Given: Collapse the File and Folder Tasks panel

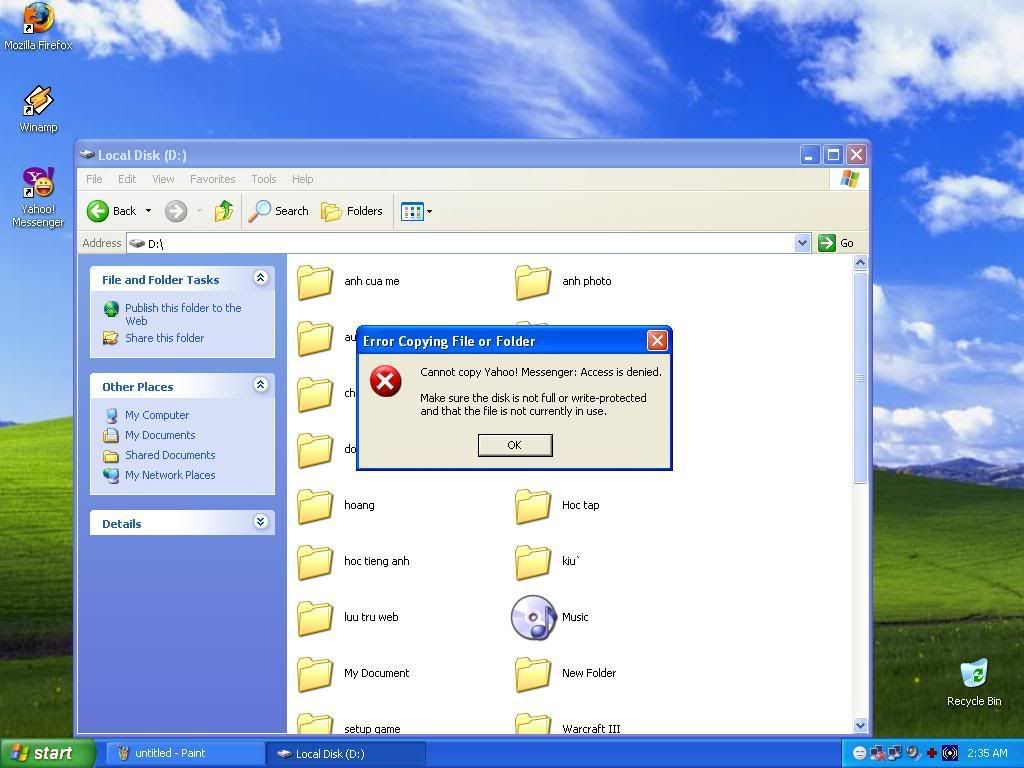Looking at the screenshot, I should [x=261, y=279].
